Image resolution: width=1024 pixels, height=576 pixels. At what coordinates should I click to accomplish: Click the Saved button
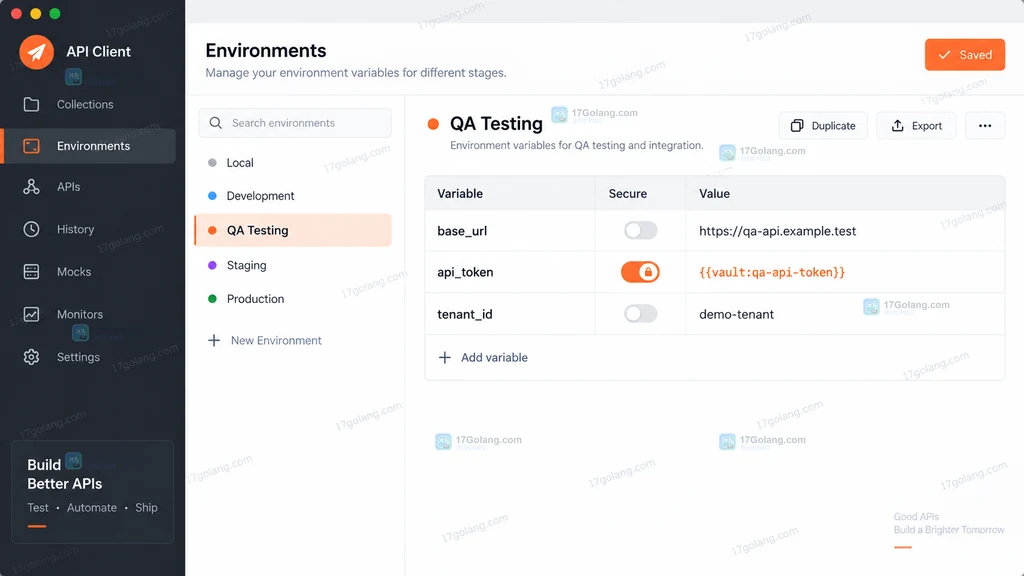tap(965, 55)
